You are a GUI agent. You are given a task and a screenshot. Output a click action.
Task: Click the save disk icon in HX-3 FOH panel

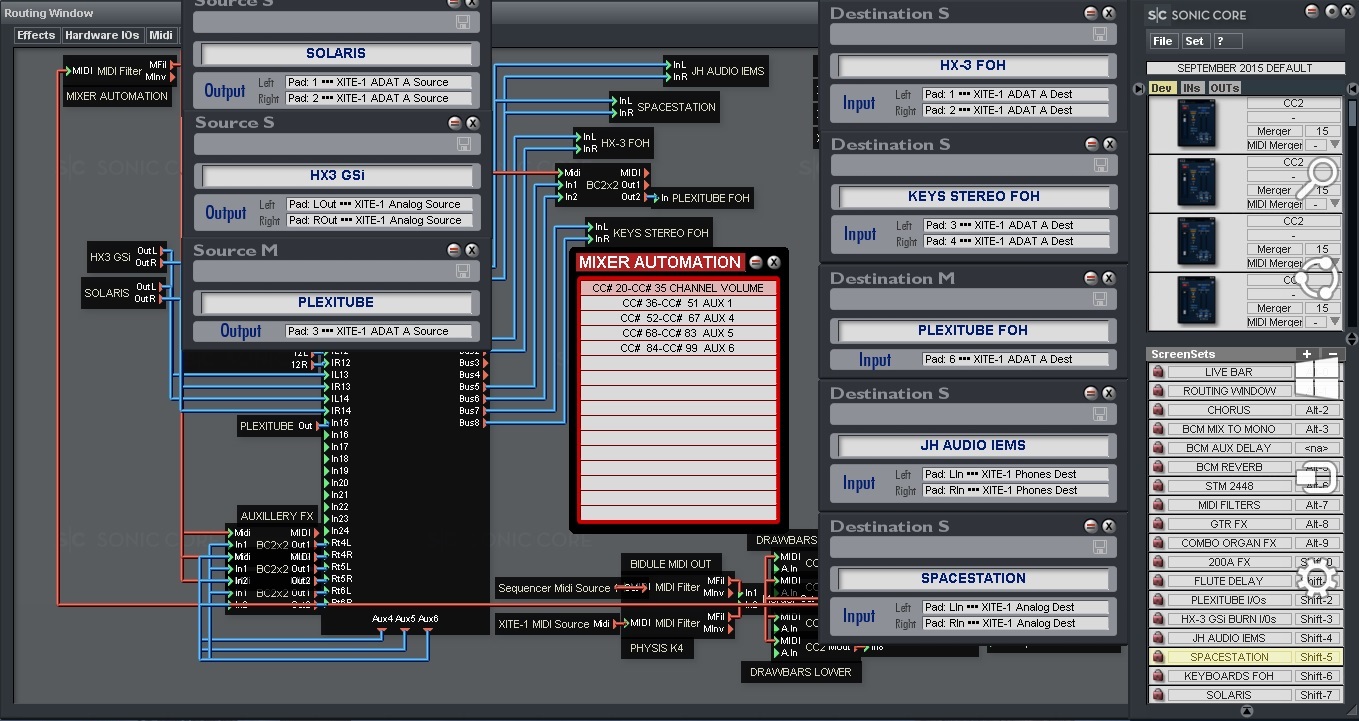point(1100,35)
